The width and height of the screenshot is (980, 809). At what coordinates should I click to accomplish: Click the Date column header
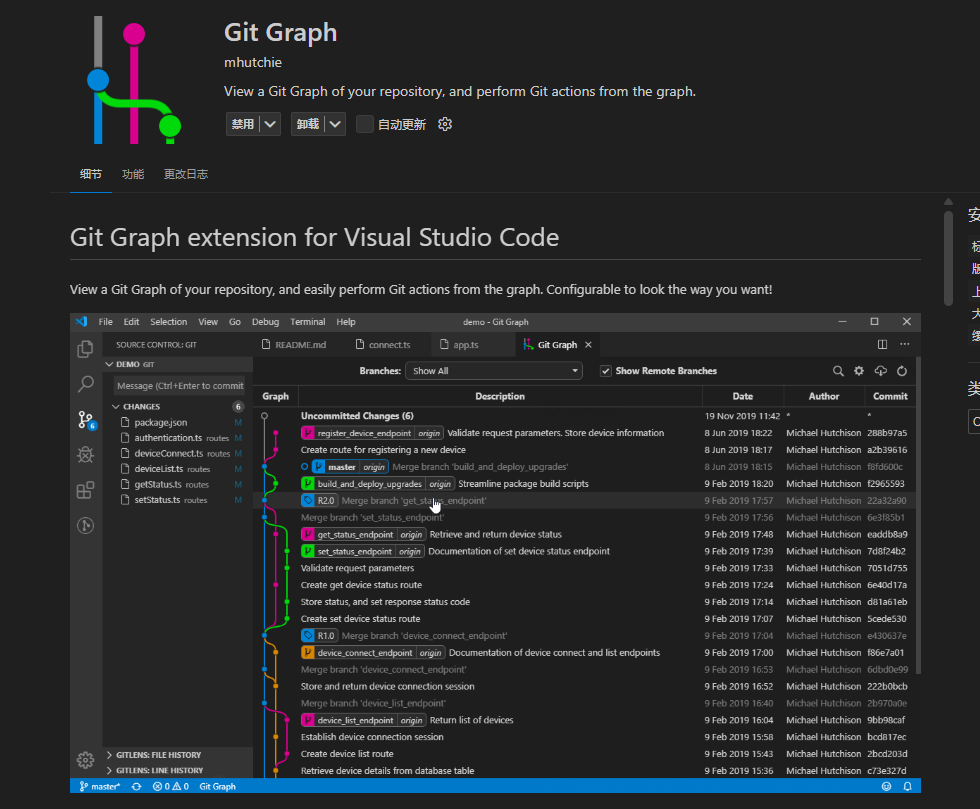pyautogui.click(x=742, y=396)
